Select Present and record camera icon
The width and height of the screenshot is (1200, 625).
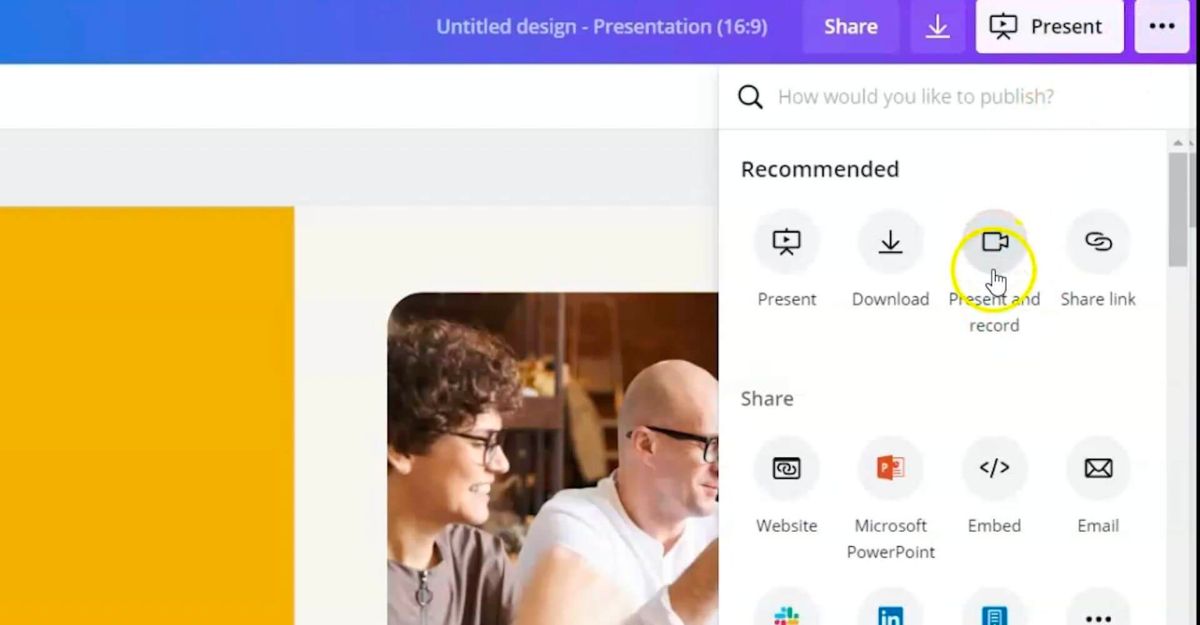coord(994,242)
